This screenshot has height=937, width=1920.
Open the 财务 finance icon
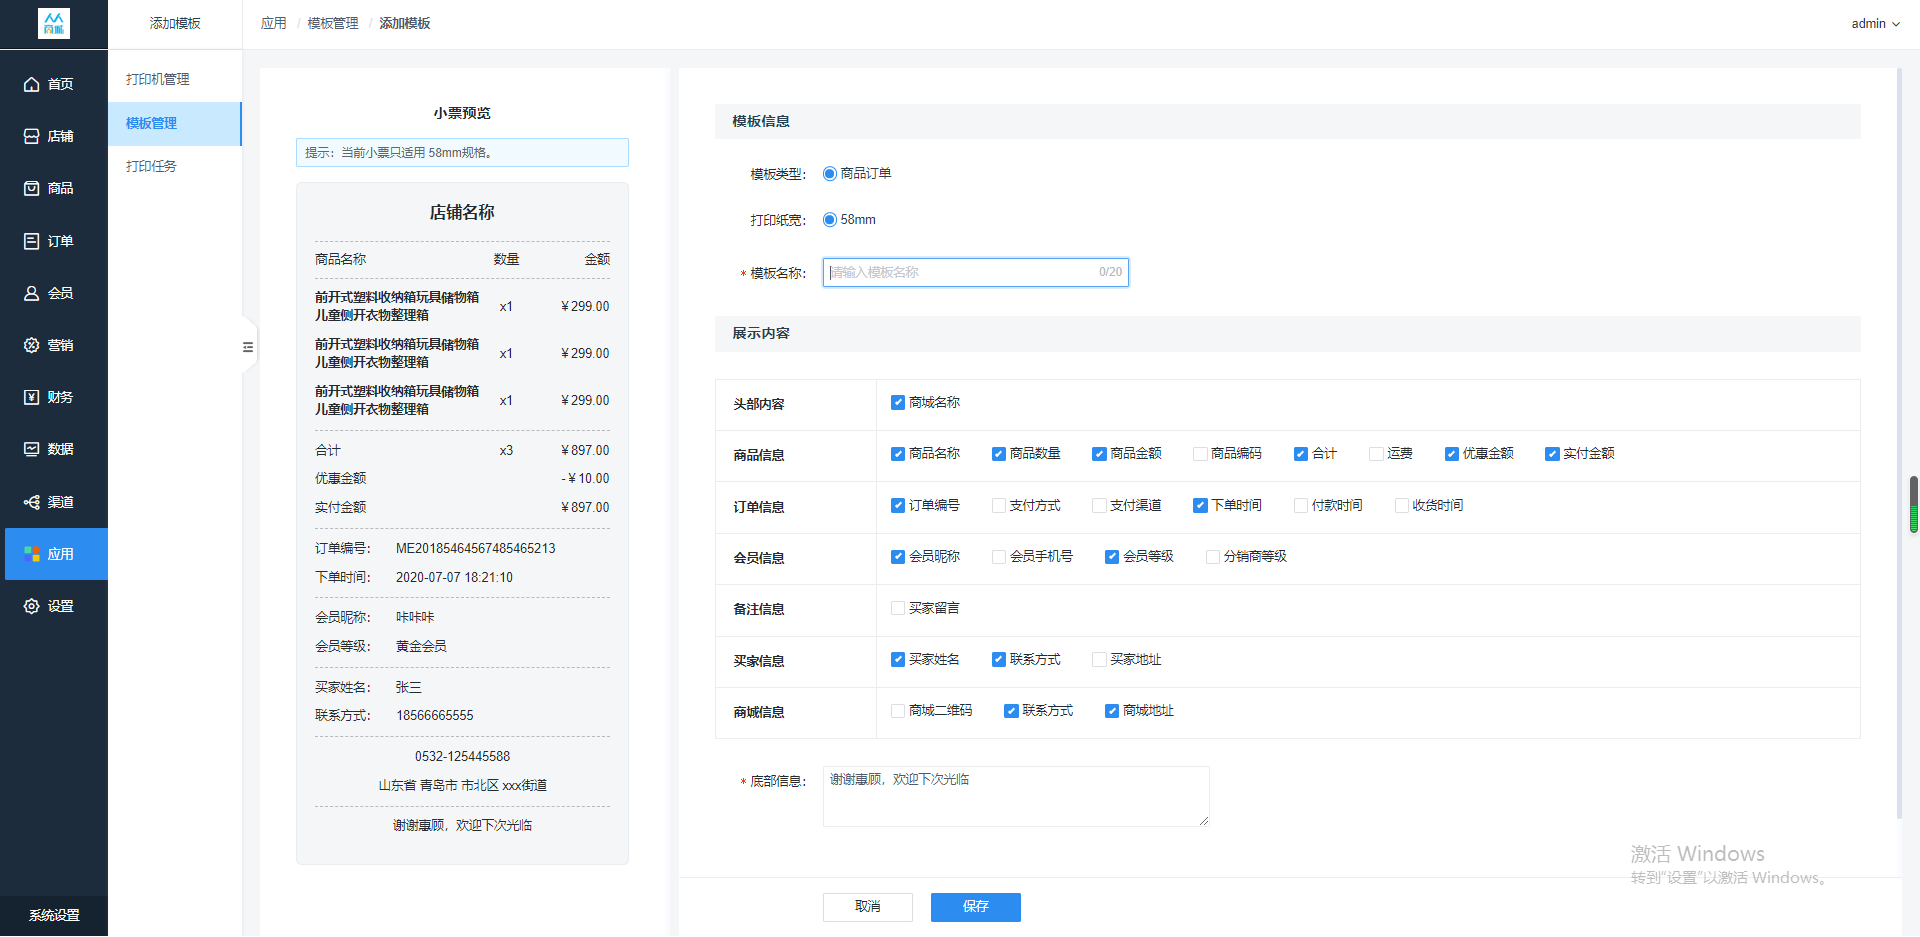click(x=32, y=397)
